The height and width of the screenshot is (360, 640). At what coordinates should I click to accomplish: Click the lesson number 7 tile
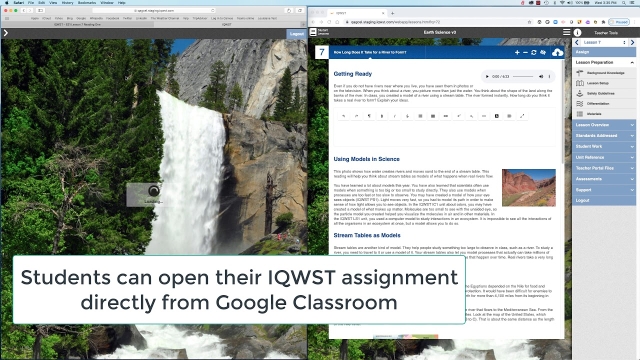[x=322, y=52]
